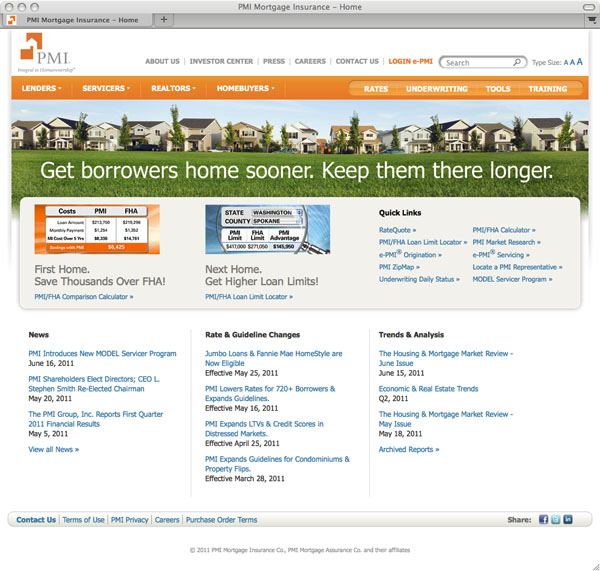The image size is (600, 571).
Task: Expand the Realtors menu
Action: click(173, 88)
